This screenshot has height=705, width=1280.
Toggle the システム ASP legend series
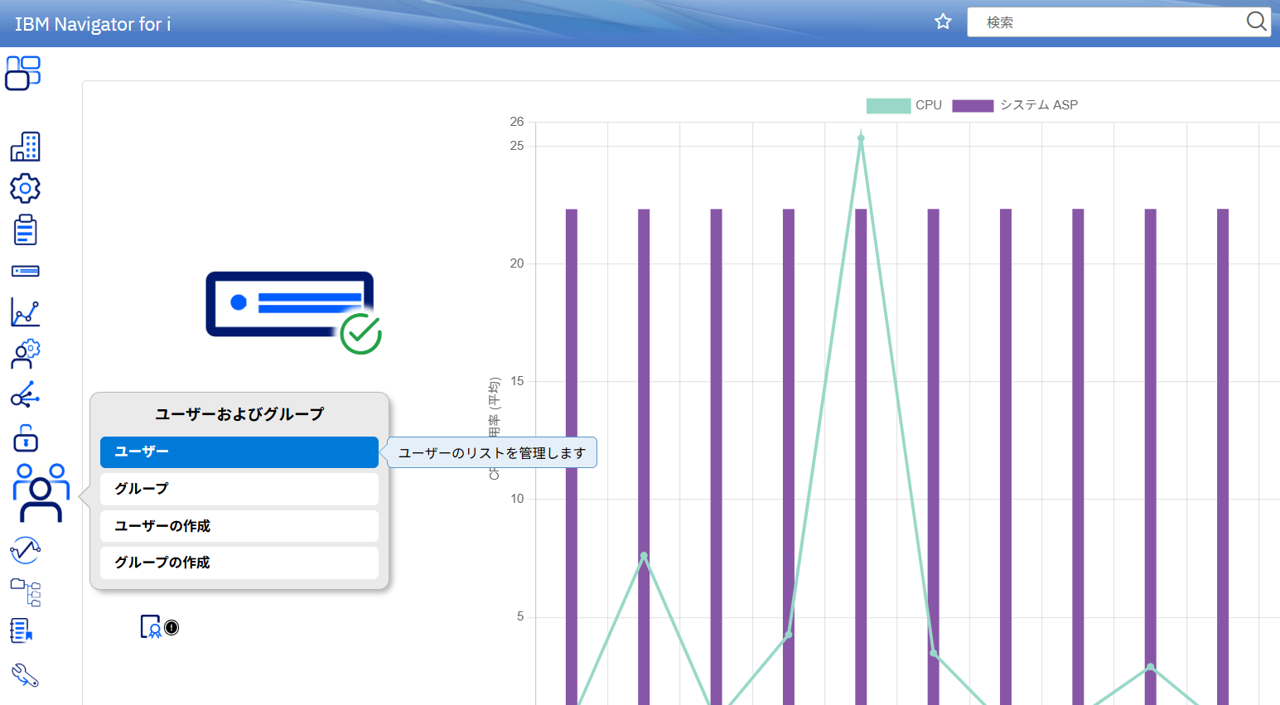1015,105
